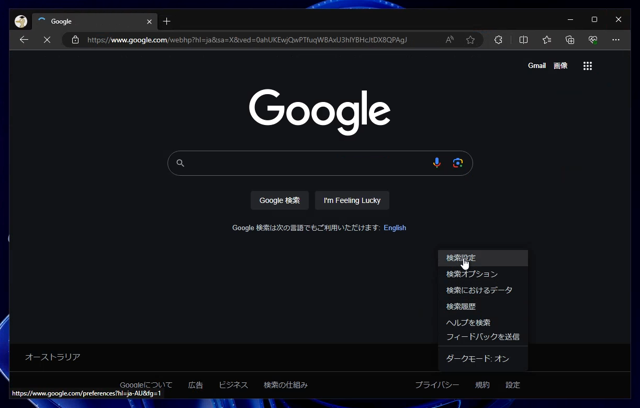This screenshot has height=408, width=640.
Task: Switch language to English
Action: [395, 228]
